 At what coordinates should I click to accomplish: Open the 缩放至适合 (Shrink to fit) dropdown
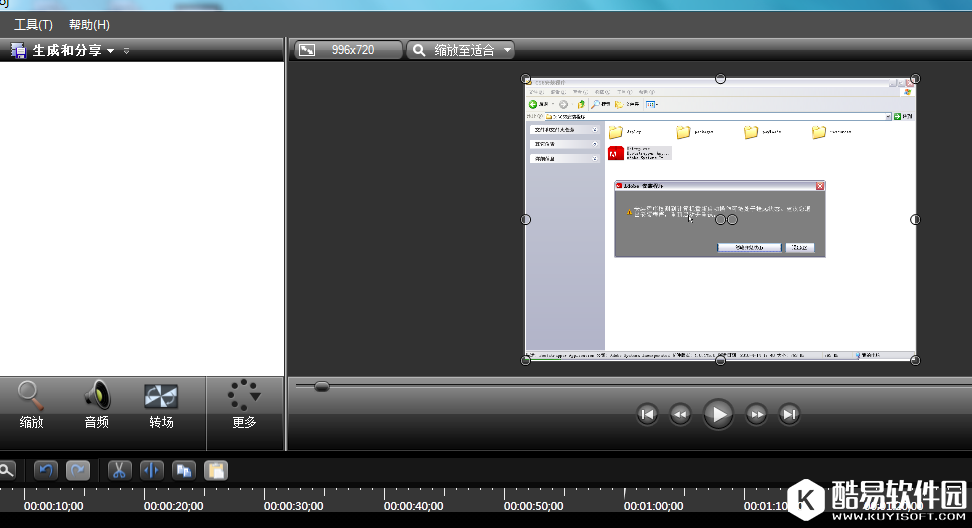pos(461,50)
